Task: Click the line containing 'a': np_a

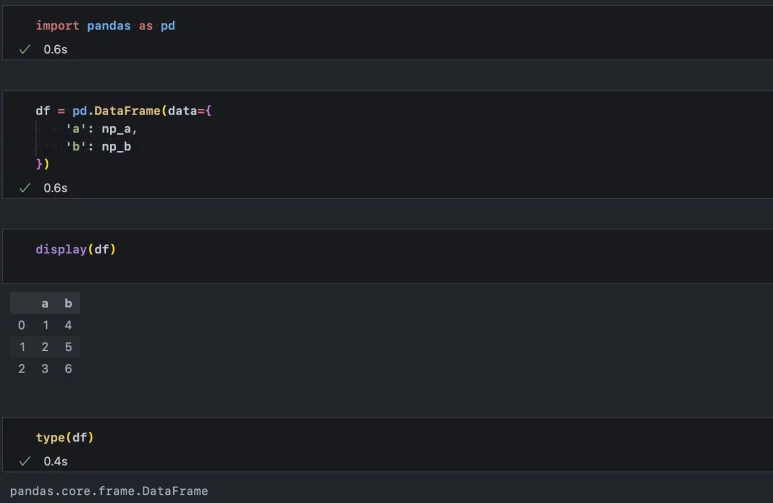Action: [100, 129]
